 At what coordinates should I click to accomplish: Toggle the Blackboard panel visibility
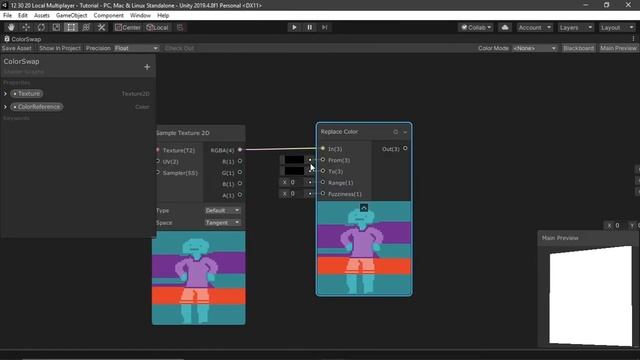pos(578,48)
